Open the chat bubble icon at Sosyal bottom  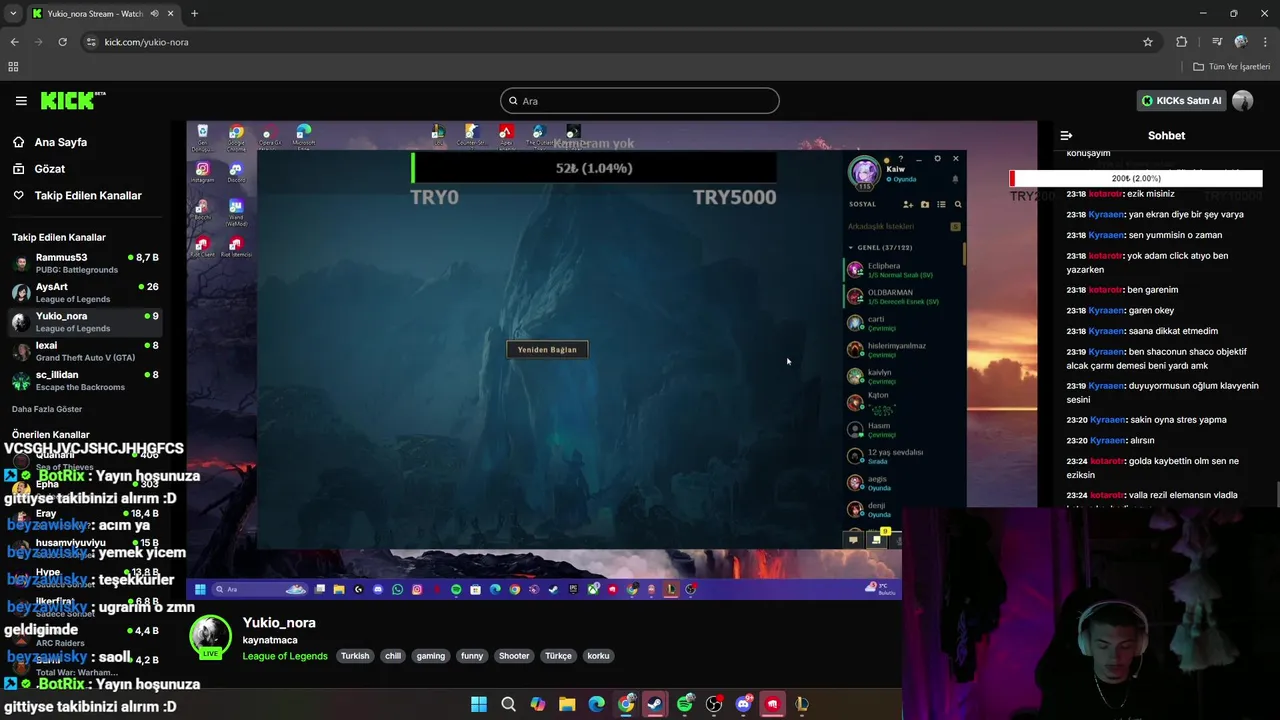tap(853, 540)
